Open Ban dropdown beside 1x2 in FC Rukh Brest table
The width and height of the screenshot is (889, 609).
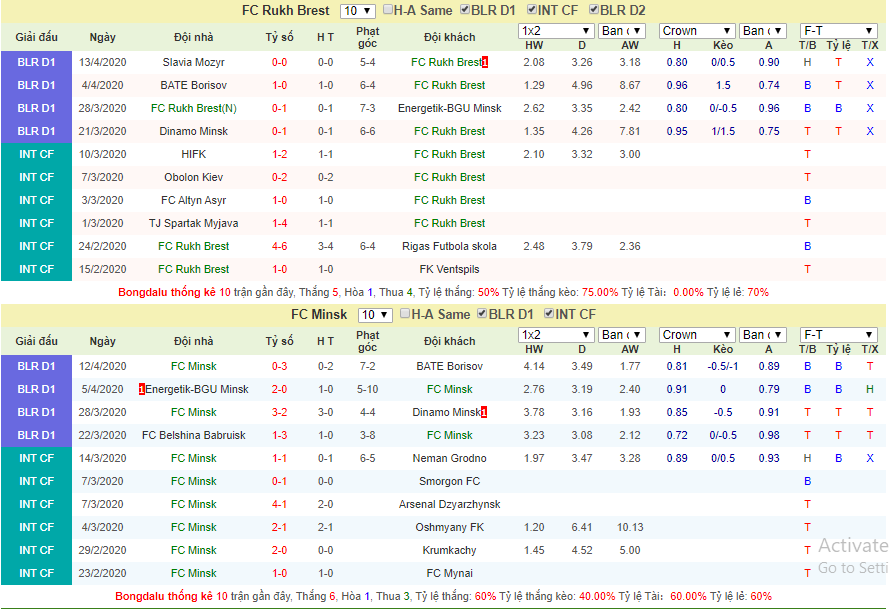(x=622, y=31)
